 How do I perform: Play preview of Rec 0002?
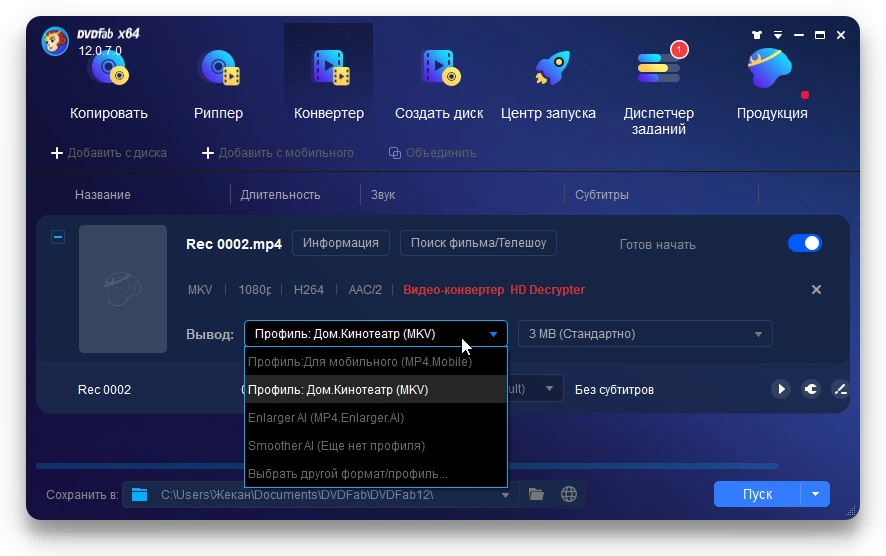tap(781, 389)
